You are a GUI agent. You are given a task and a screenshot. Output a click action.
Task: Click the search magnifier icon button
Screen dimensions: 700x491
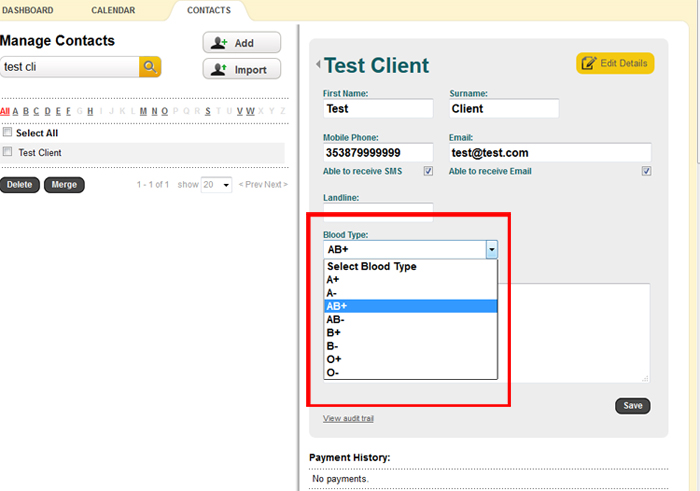pyautogui.click(x=150, y=67)
